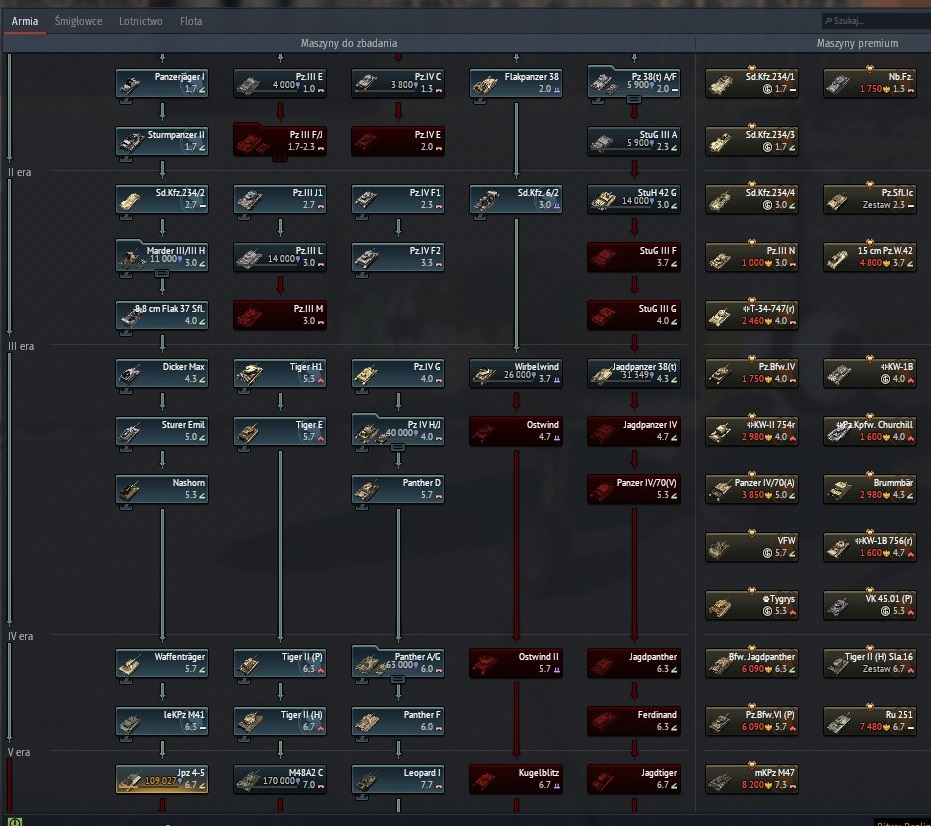Select the Dicker Max vehicle card

[162, 373]
